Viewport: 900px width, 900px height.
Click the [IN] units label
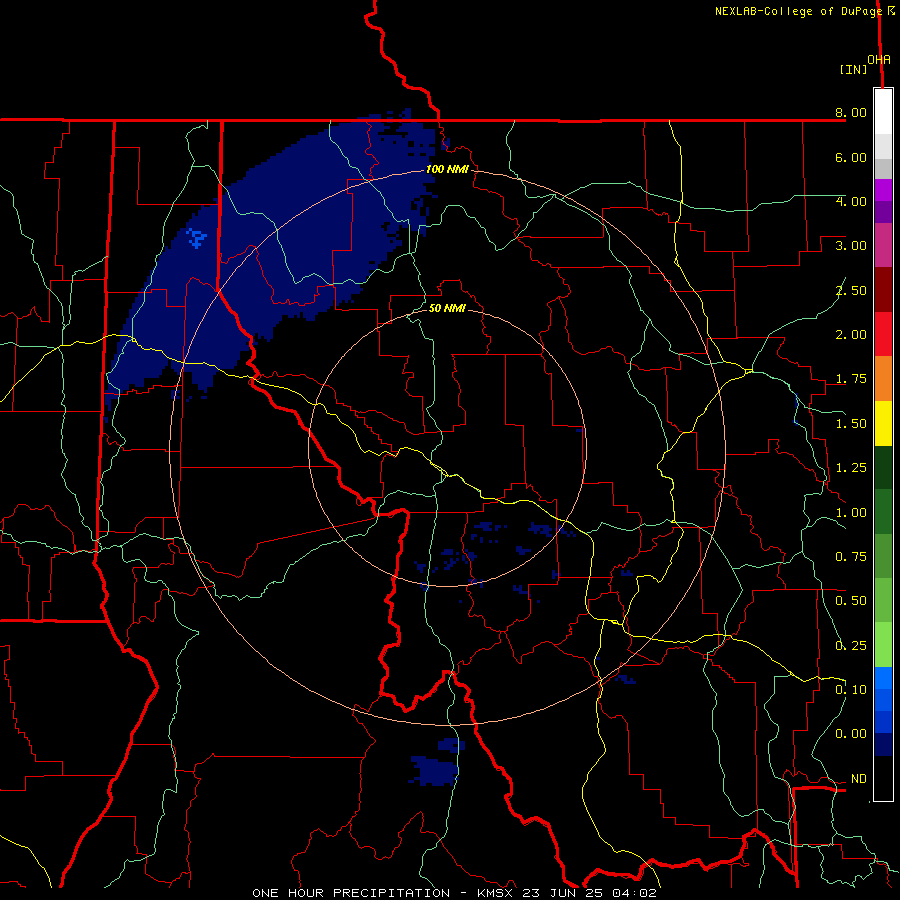[853, 69]
